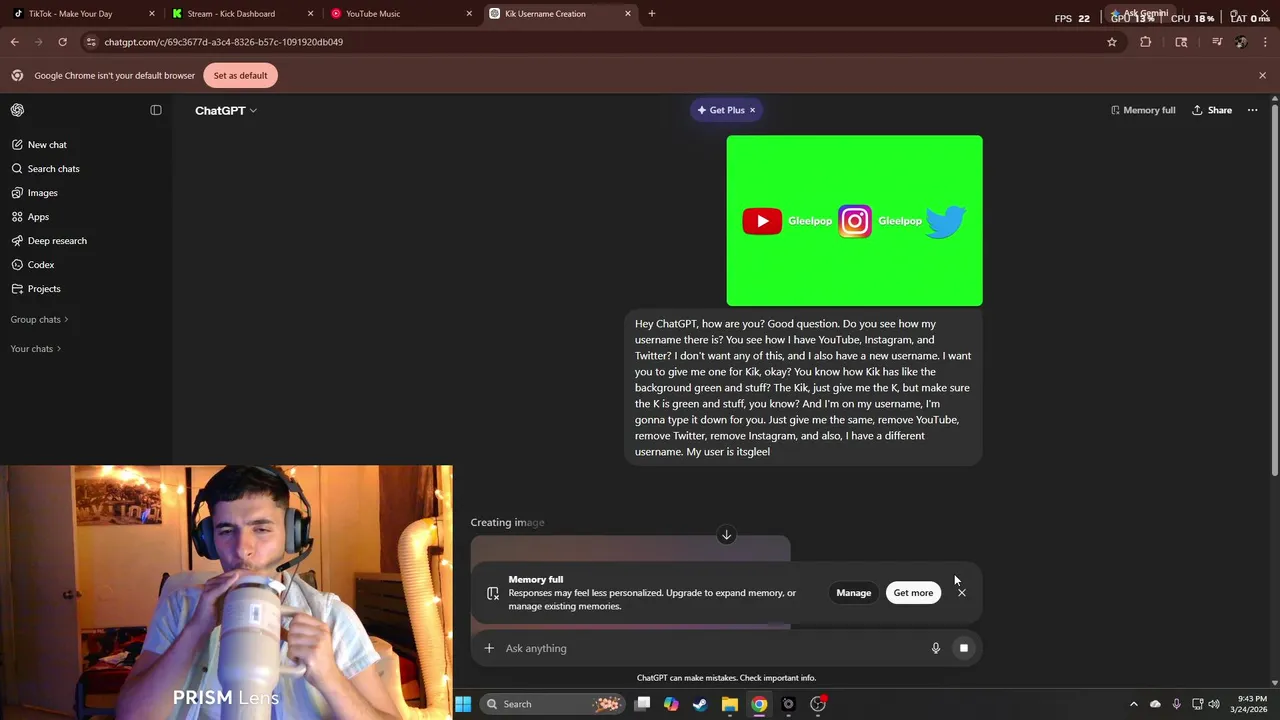This screenshot has width=1280, height=720.
Task: Go back in browser history
Action: [15, 42]
